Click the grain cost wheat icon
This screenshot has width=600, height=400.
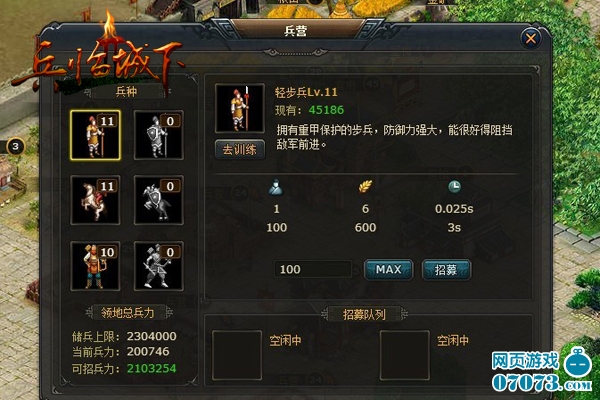point(365,187)
